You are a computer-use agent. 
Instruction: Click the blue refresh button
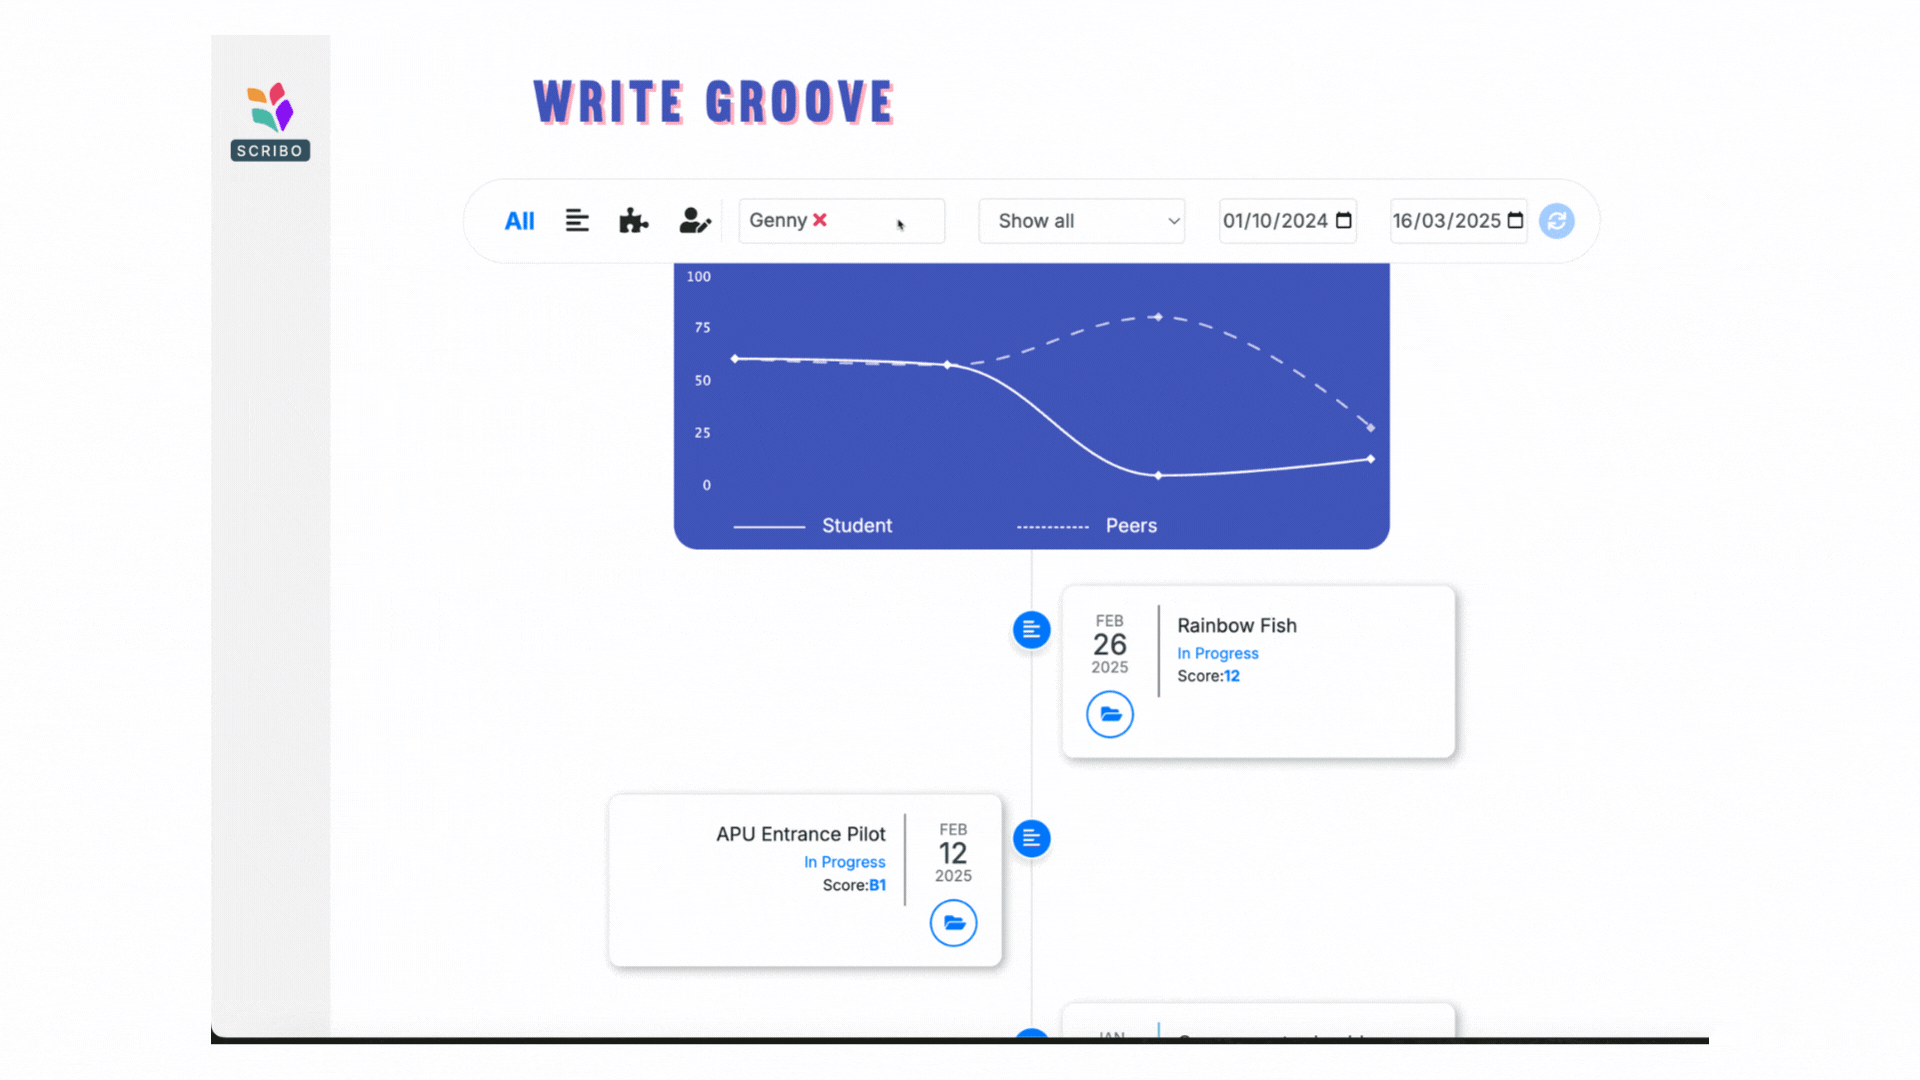tap(1556, 221)
